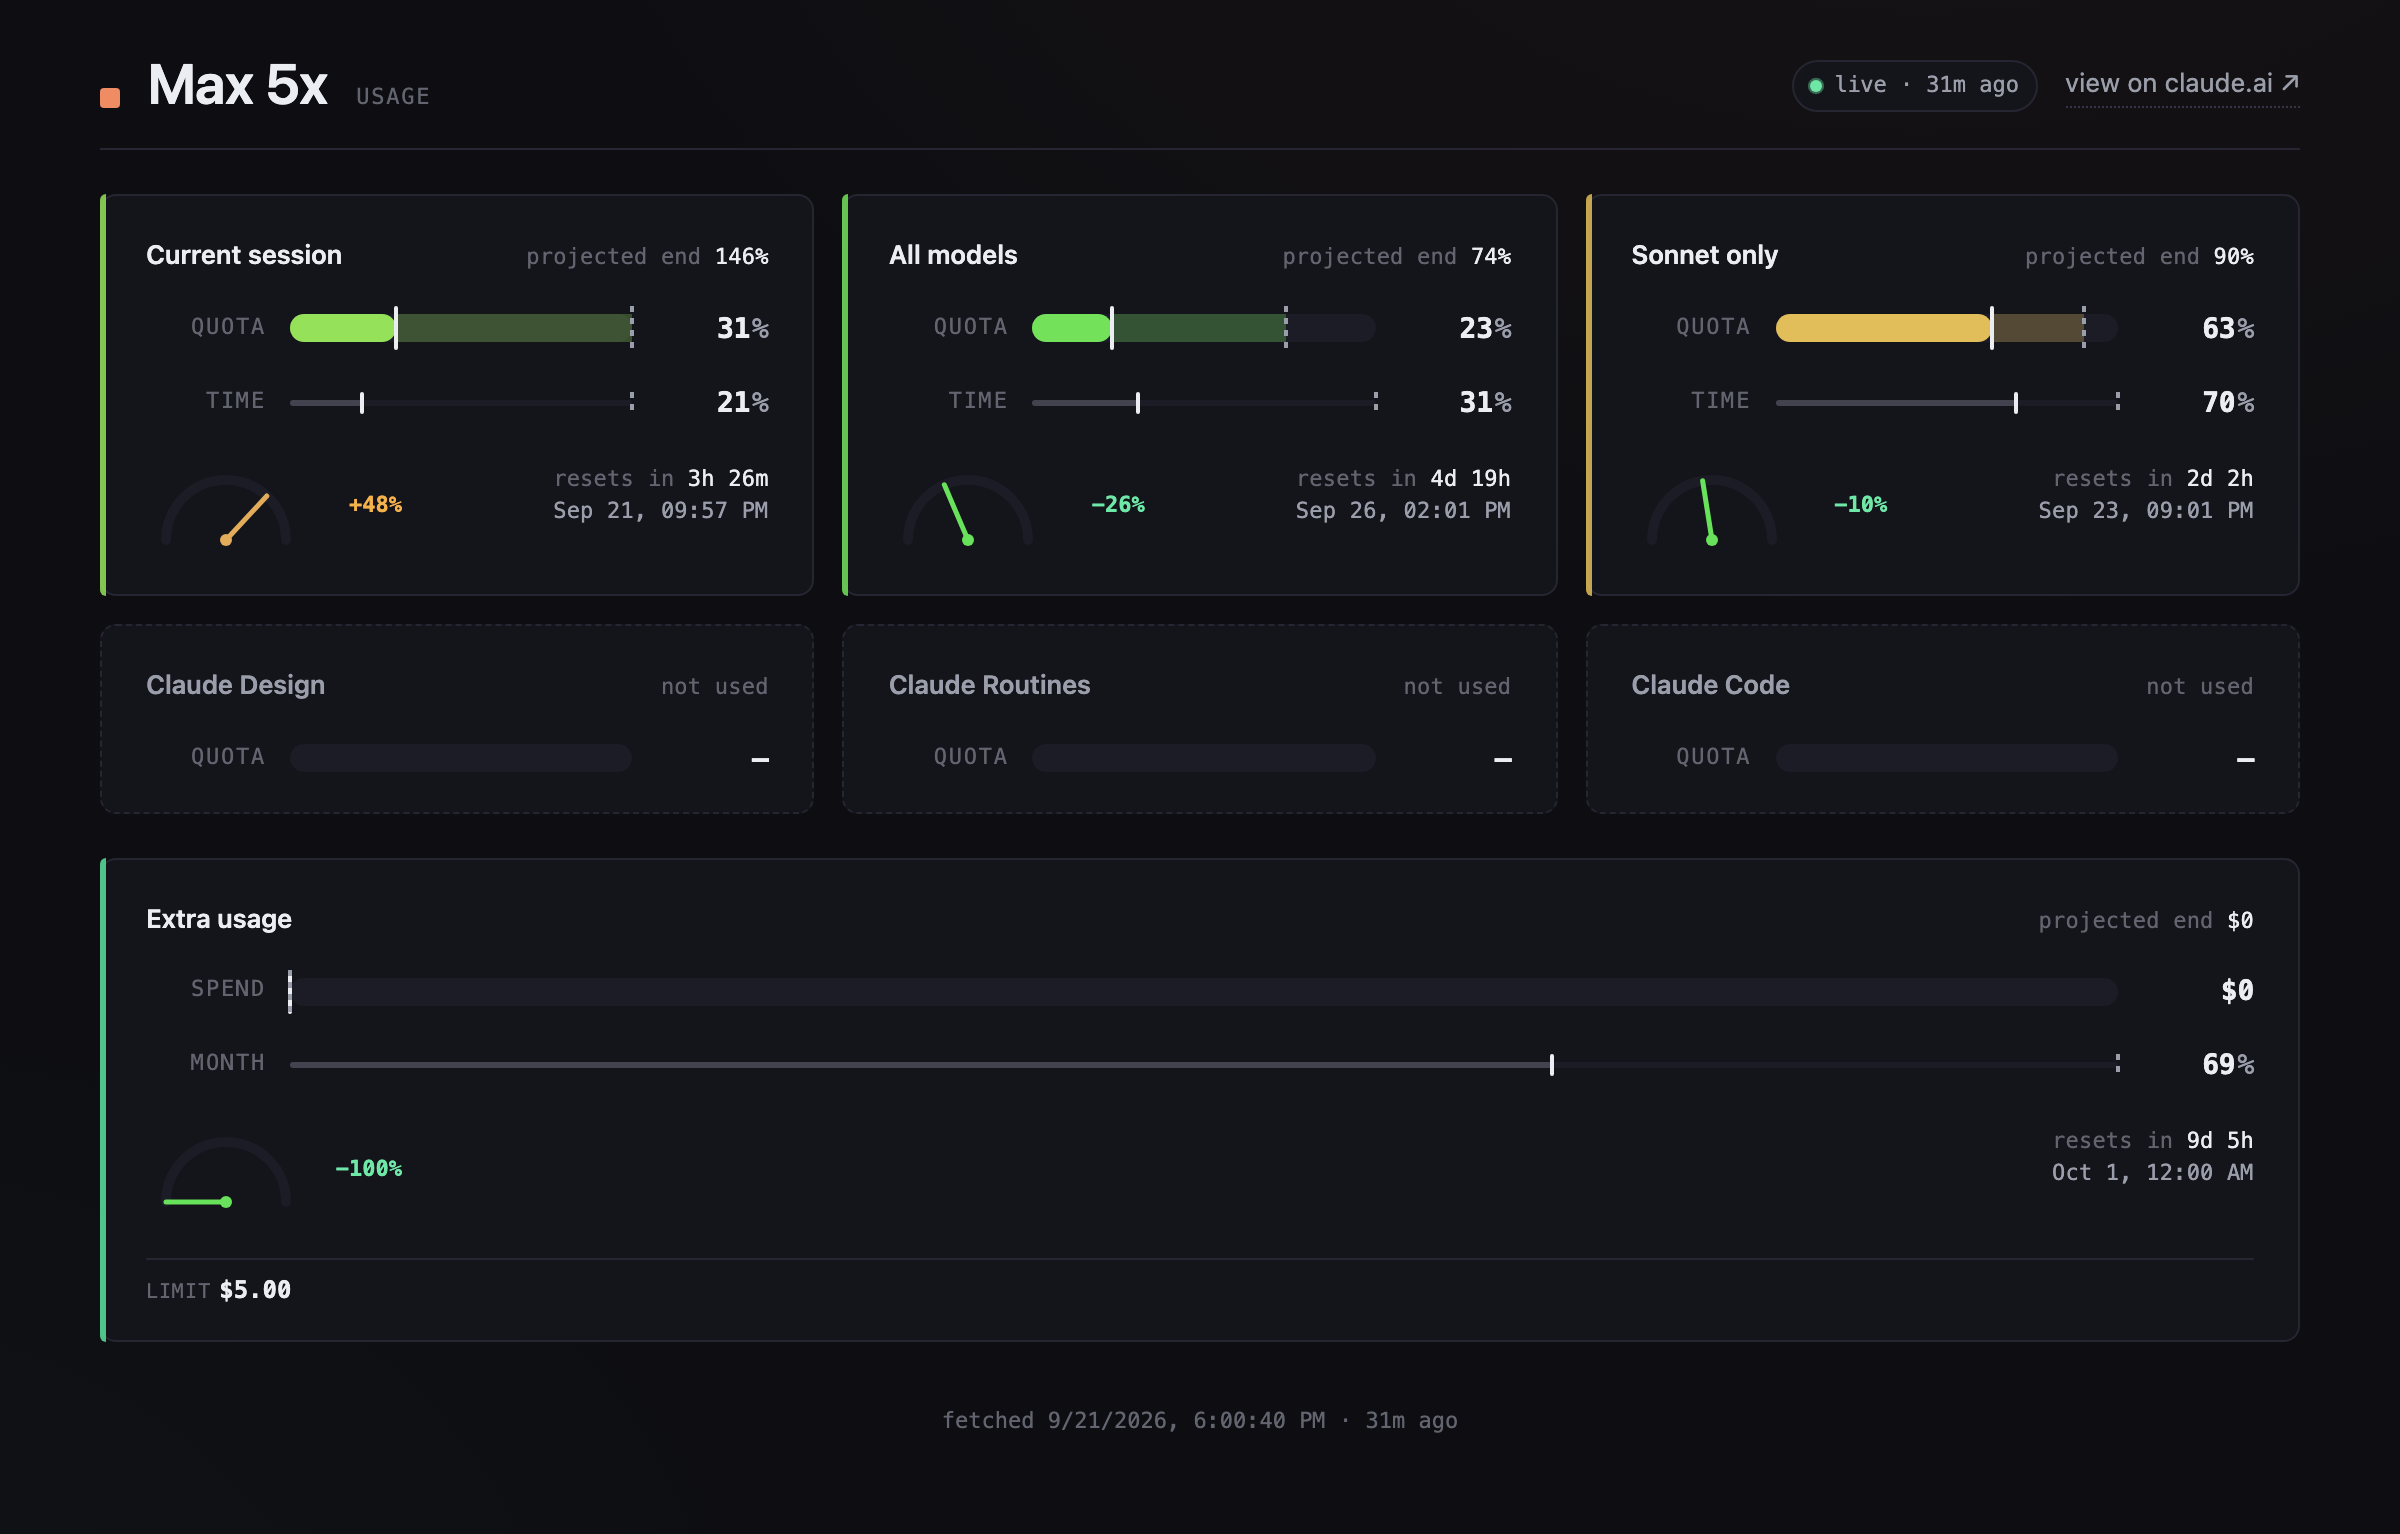Click the Claude Routines empty quota bar
The image size is (2400, 1534).
pos(1204,757)
